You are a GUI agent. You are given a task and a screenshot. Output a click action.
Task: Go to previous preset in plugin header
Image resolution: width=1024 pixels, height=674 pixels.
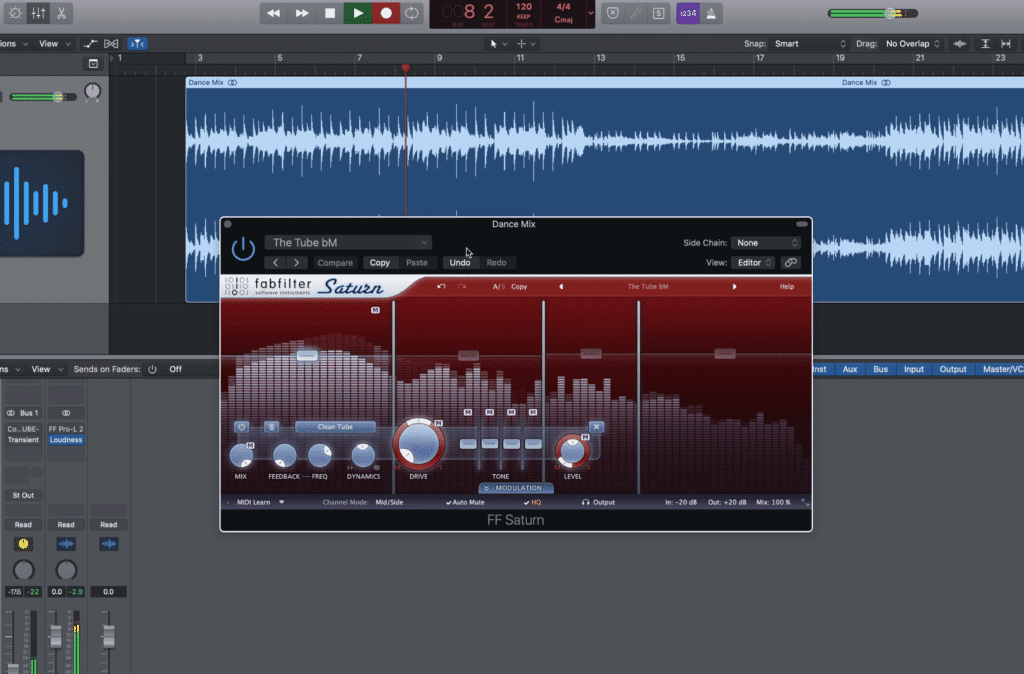click(x=276, y=263)
